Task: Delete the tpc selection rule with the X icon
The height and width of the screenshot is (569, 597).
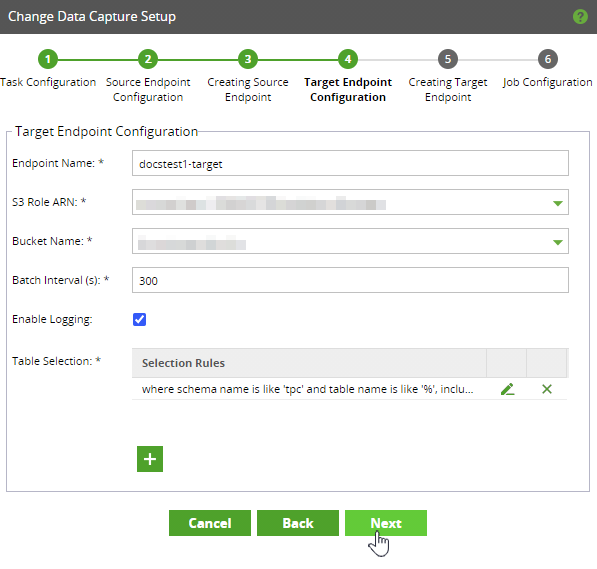Action: pos(547,389)
